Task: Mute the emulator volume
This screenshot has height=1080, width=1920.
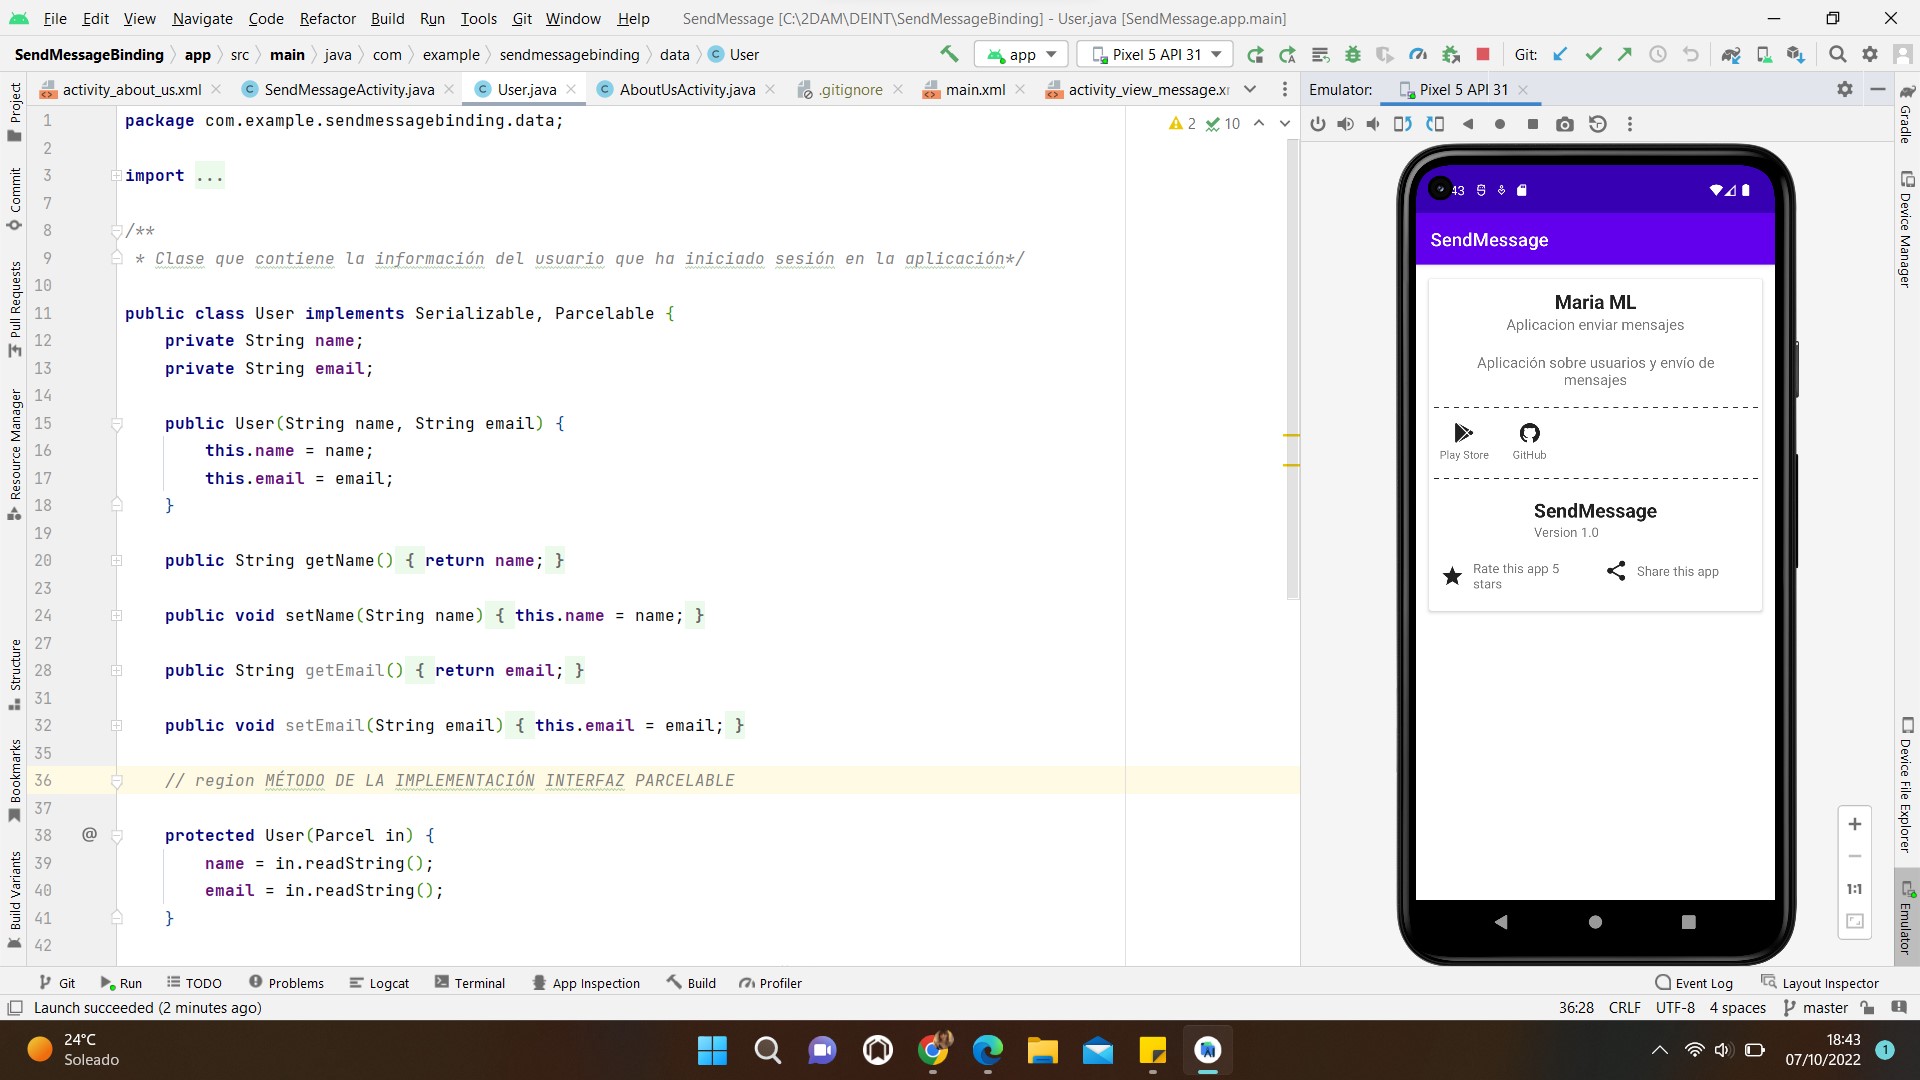Action: [1372, 124]
